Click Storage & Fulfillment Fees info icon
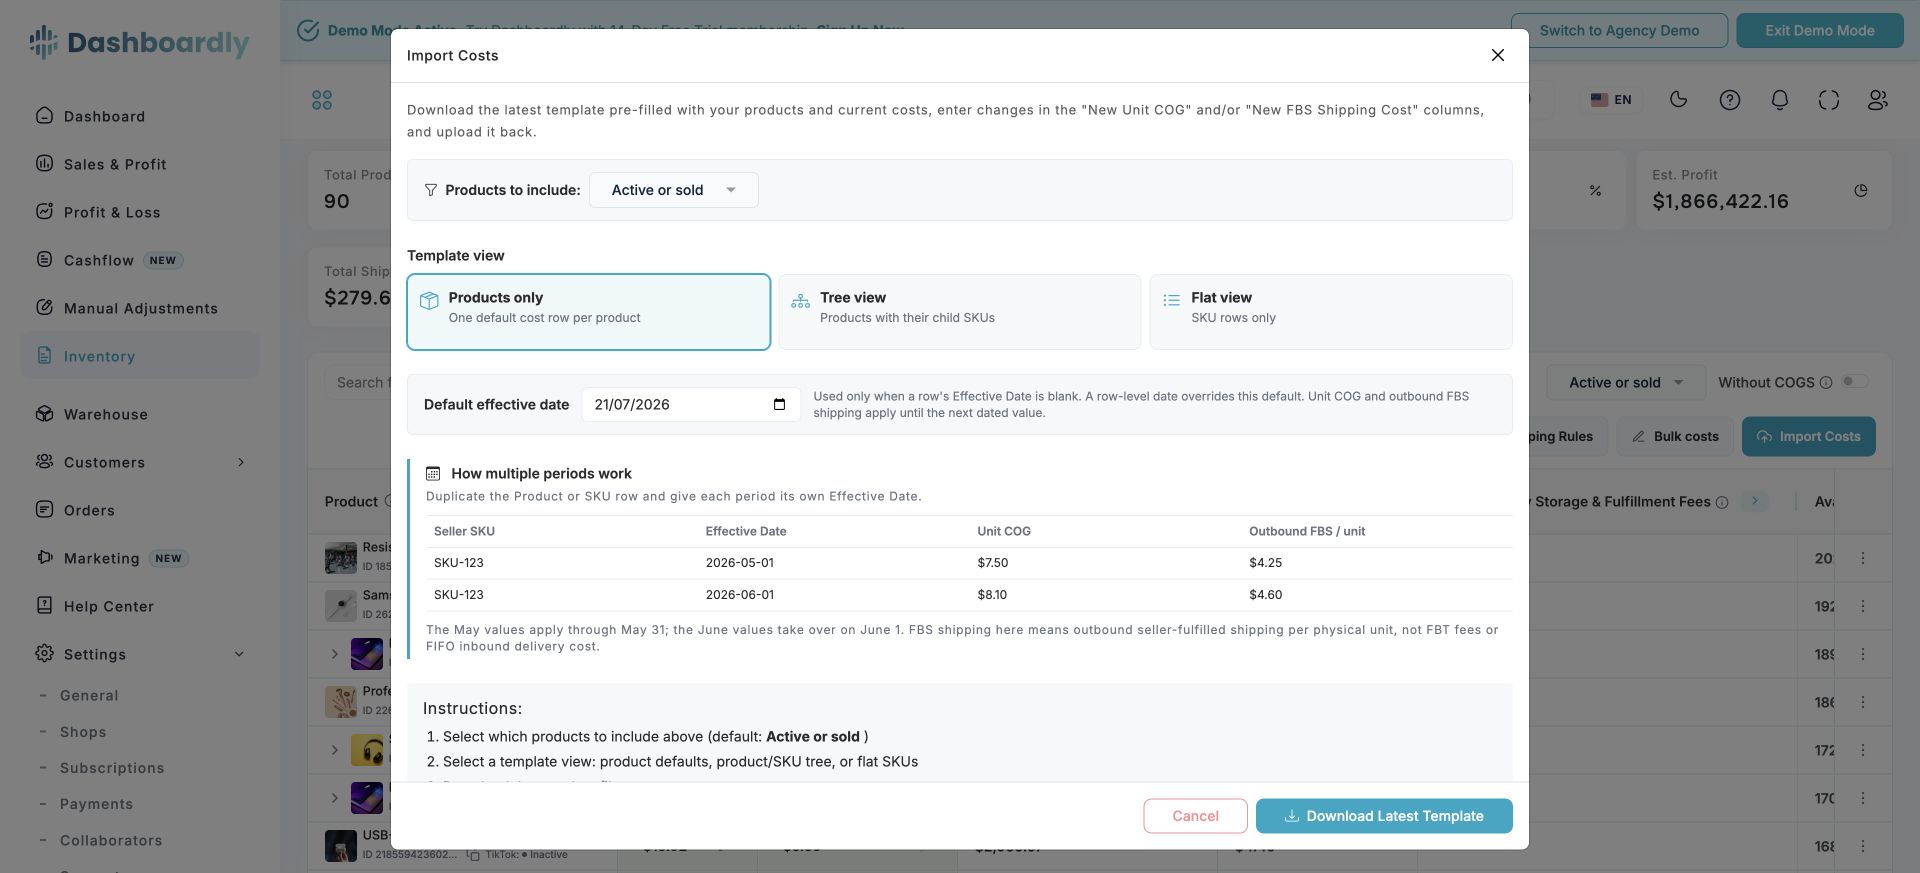Screen dimensions: 1920x873 pos(1722,502)
